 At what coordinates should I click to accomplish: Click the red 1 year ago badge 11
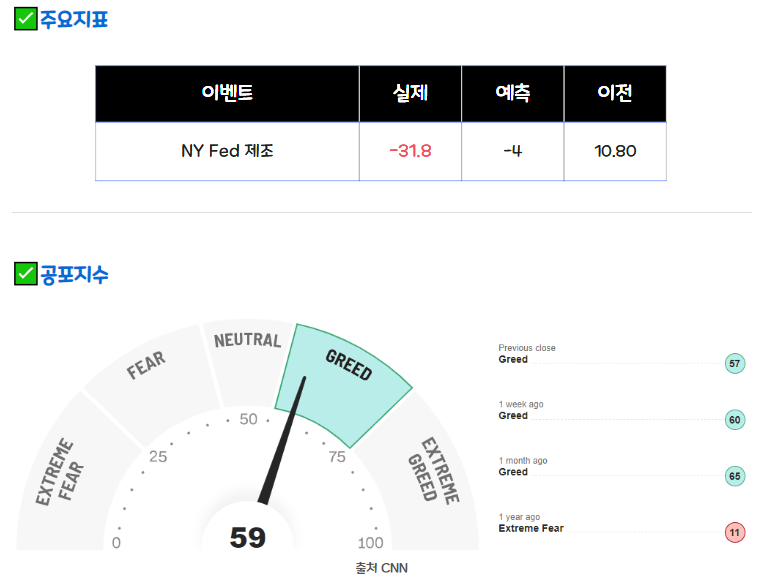735,532
